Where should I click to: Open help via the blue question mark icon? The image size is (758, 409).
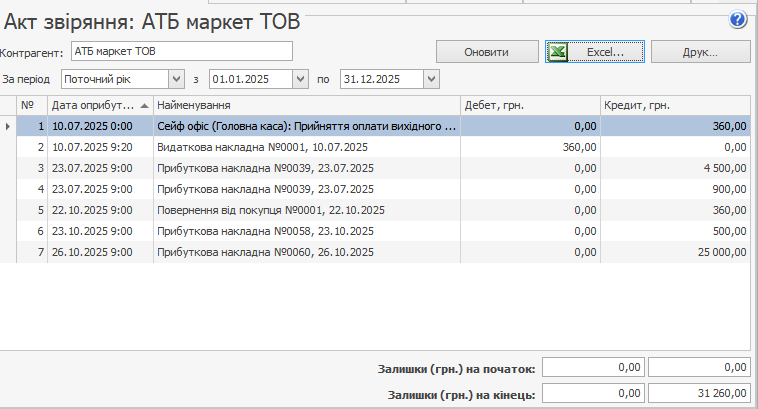click(739, 19)
